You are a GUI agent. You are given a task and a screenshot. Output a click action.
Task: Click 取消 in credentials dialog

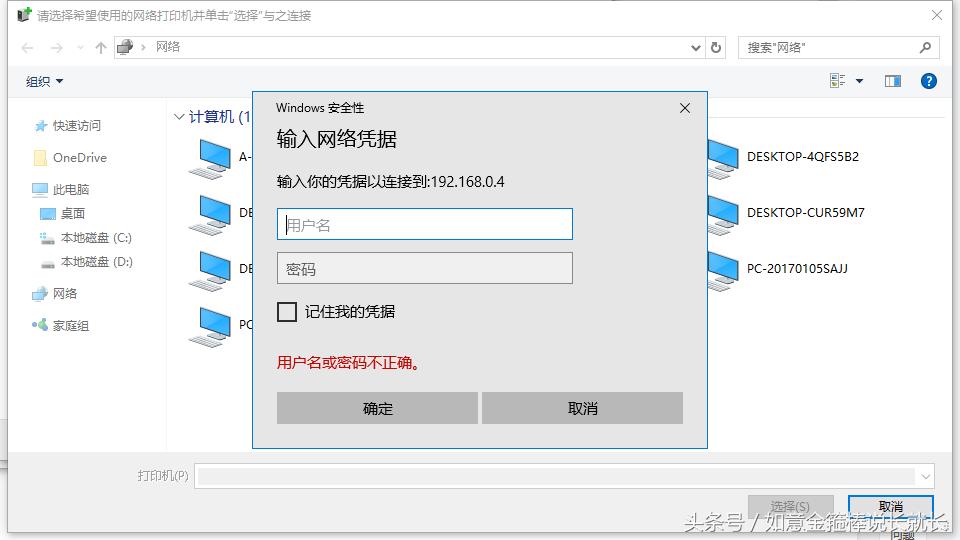point(582,408)
